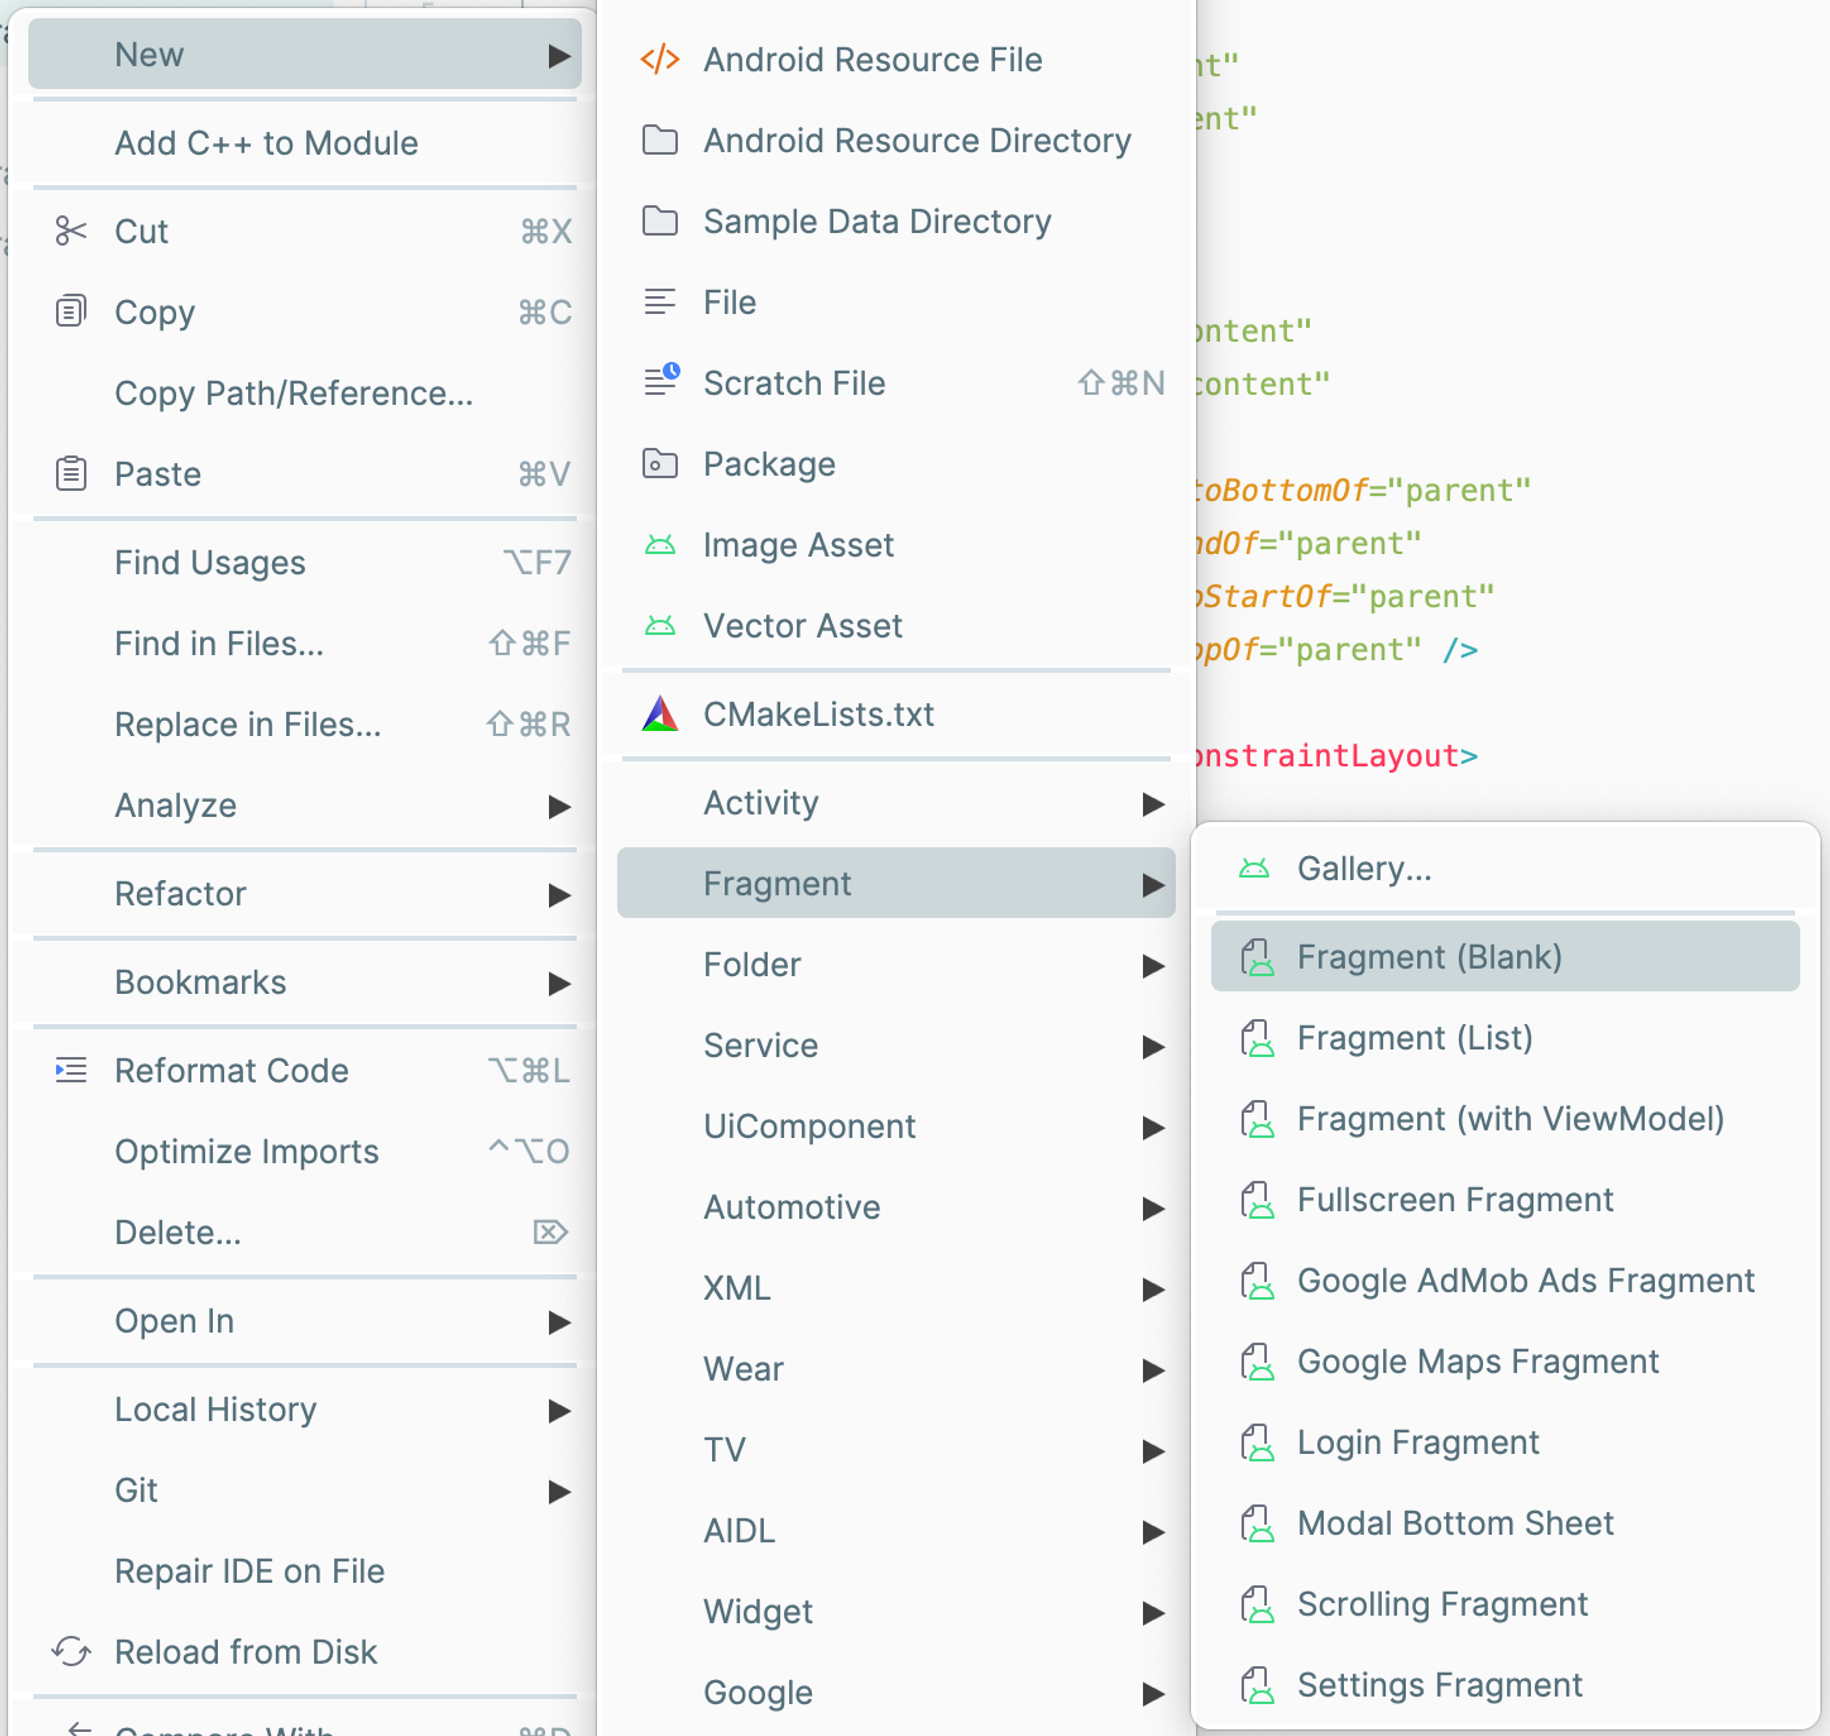Click the Login Fragment template icon
1830x1736 pixels.
tap(1257, 1443)
